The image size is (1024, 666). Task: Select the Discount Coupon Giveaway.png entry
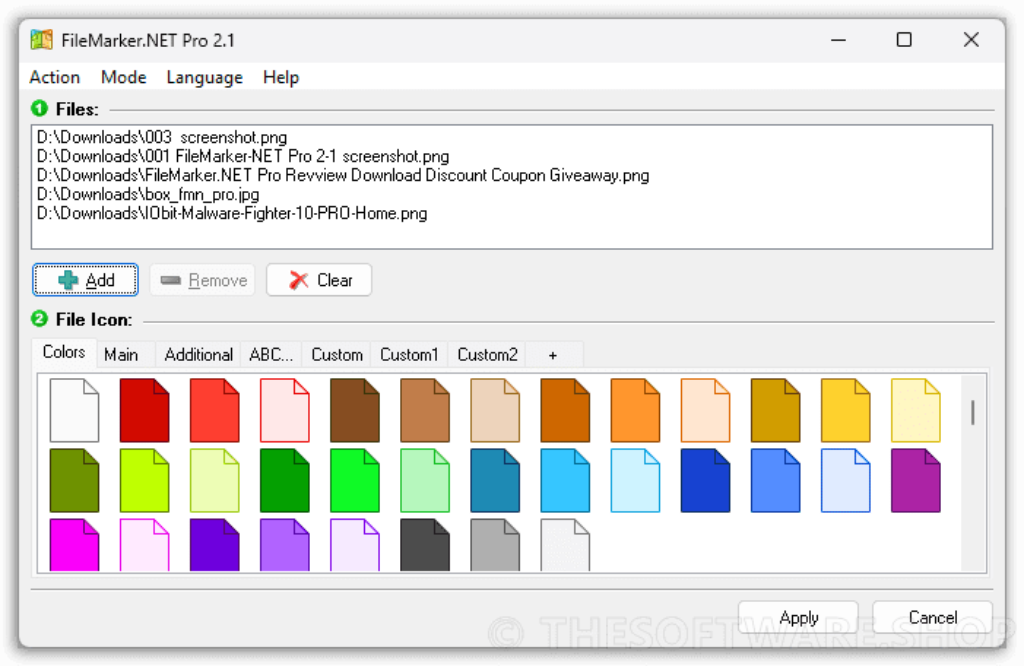coord(343,175)
